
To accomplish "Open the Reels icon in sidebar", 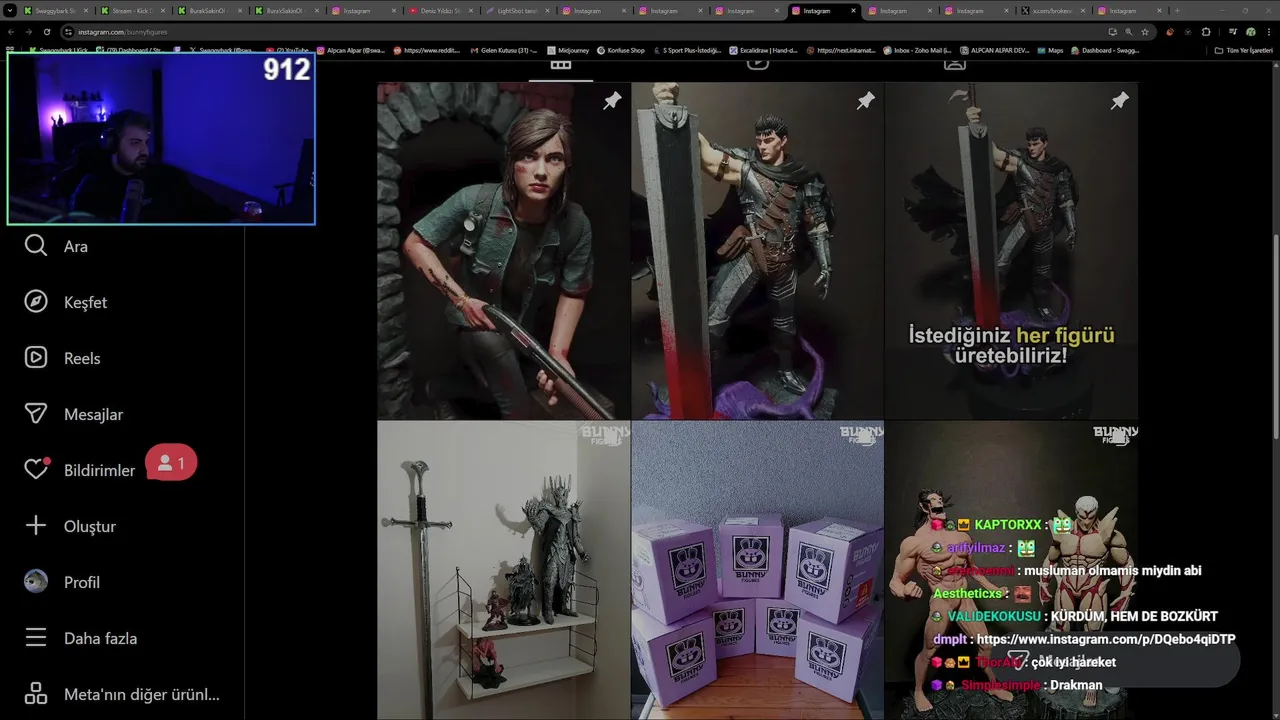I will (x=36, y=358).
